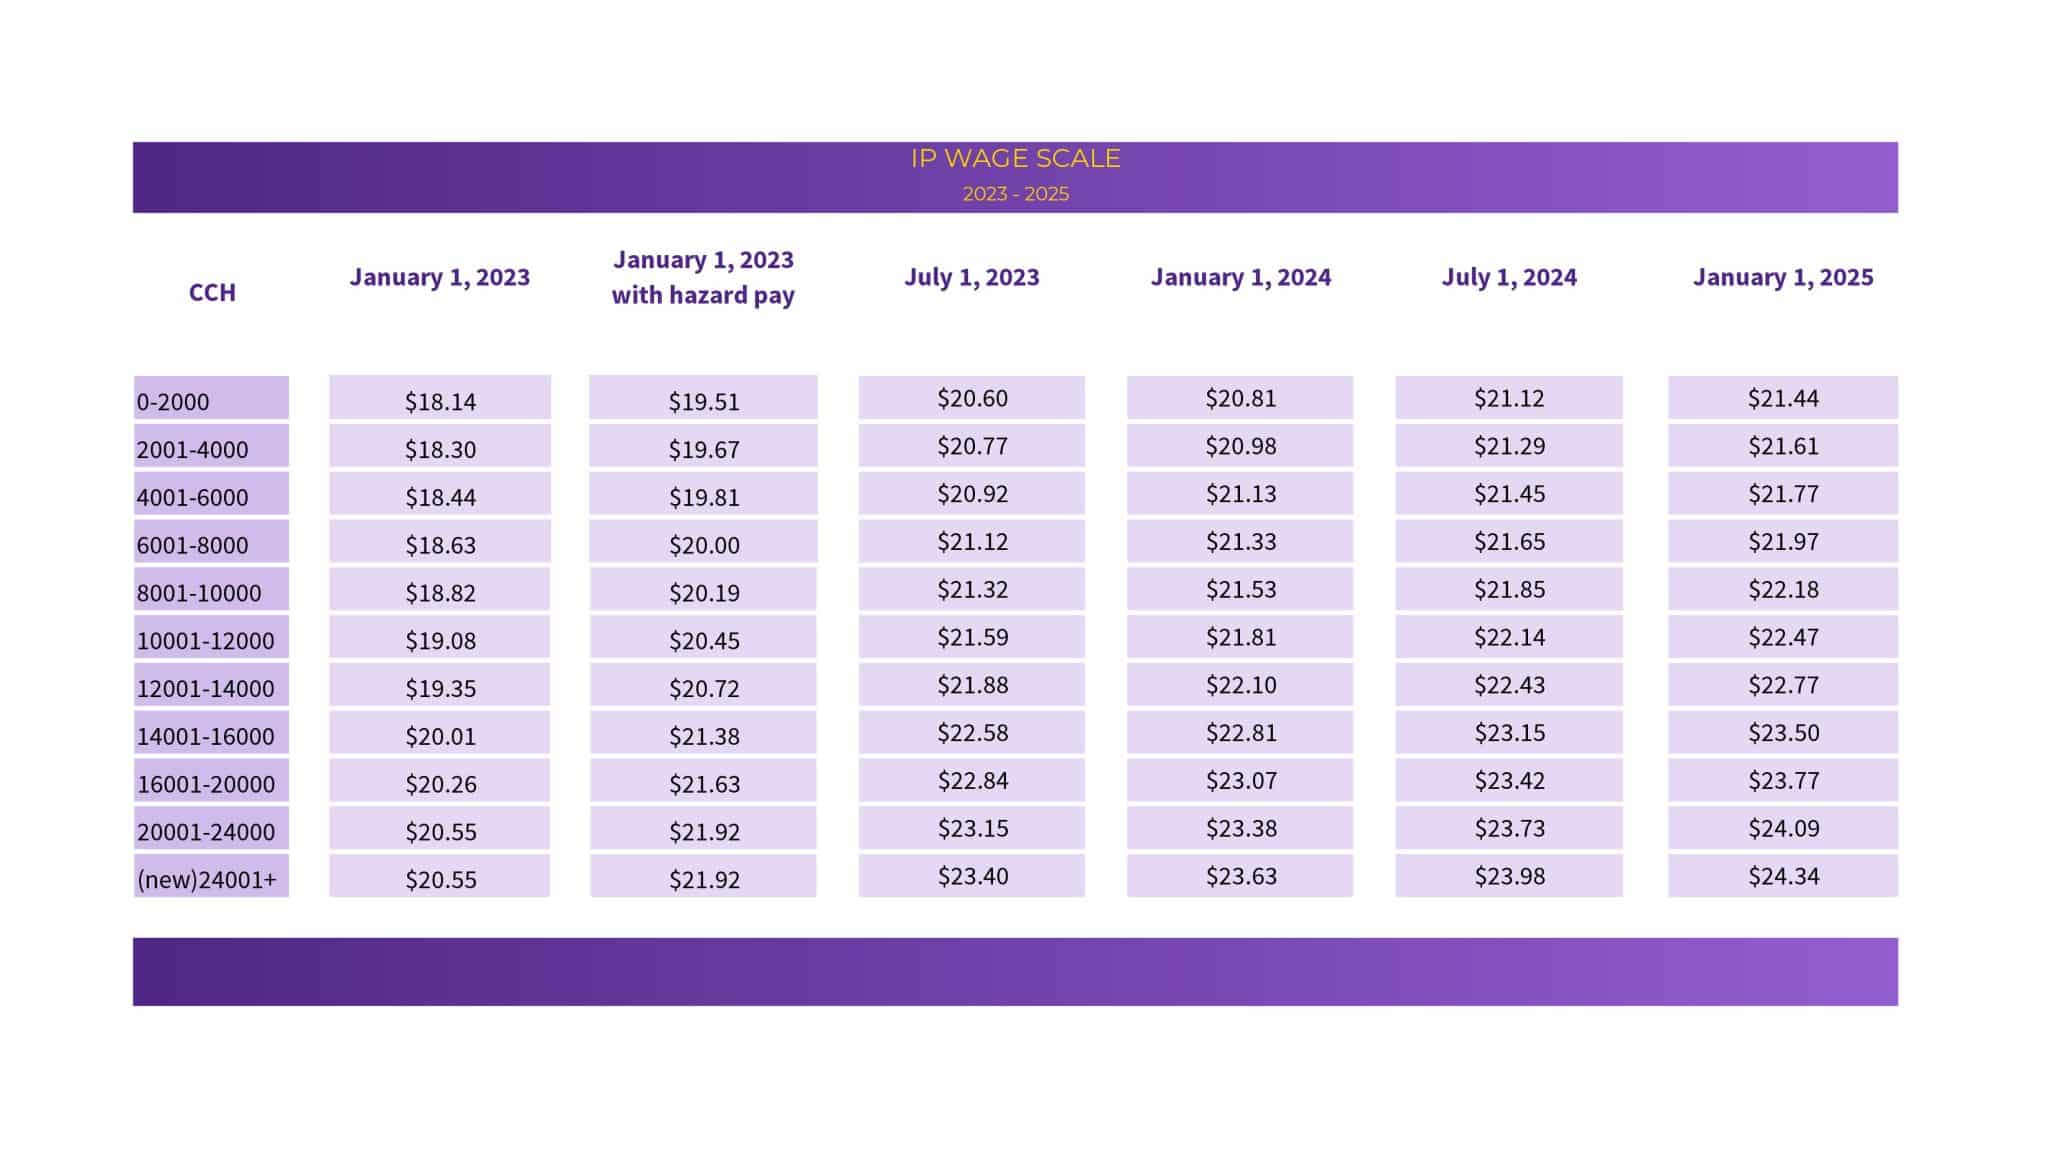The width and height of the screenshot is (2048, 1152).
Task: Click the $20.00 hazard pay cell
Action: coord(704,544)
